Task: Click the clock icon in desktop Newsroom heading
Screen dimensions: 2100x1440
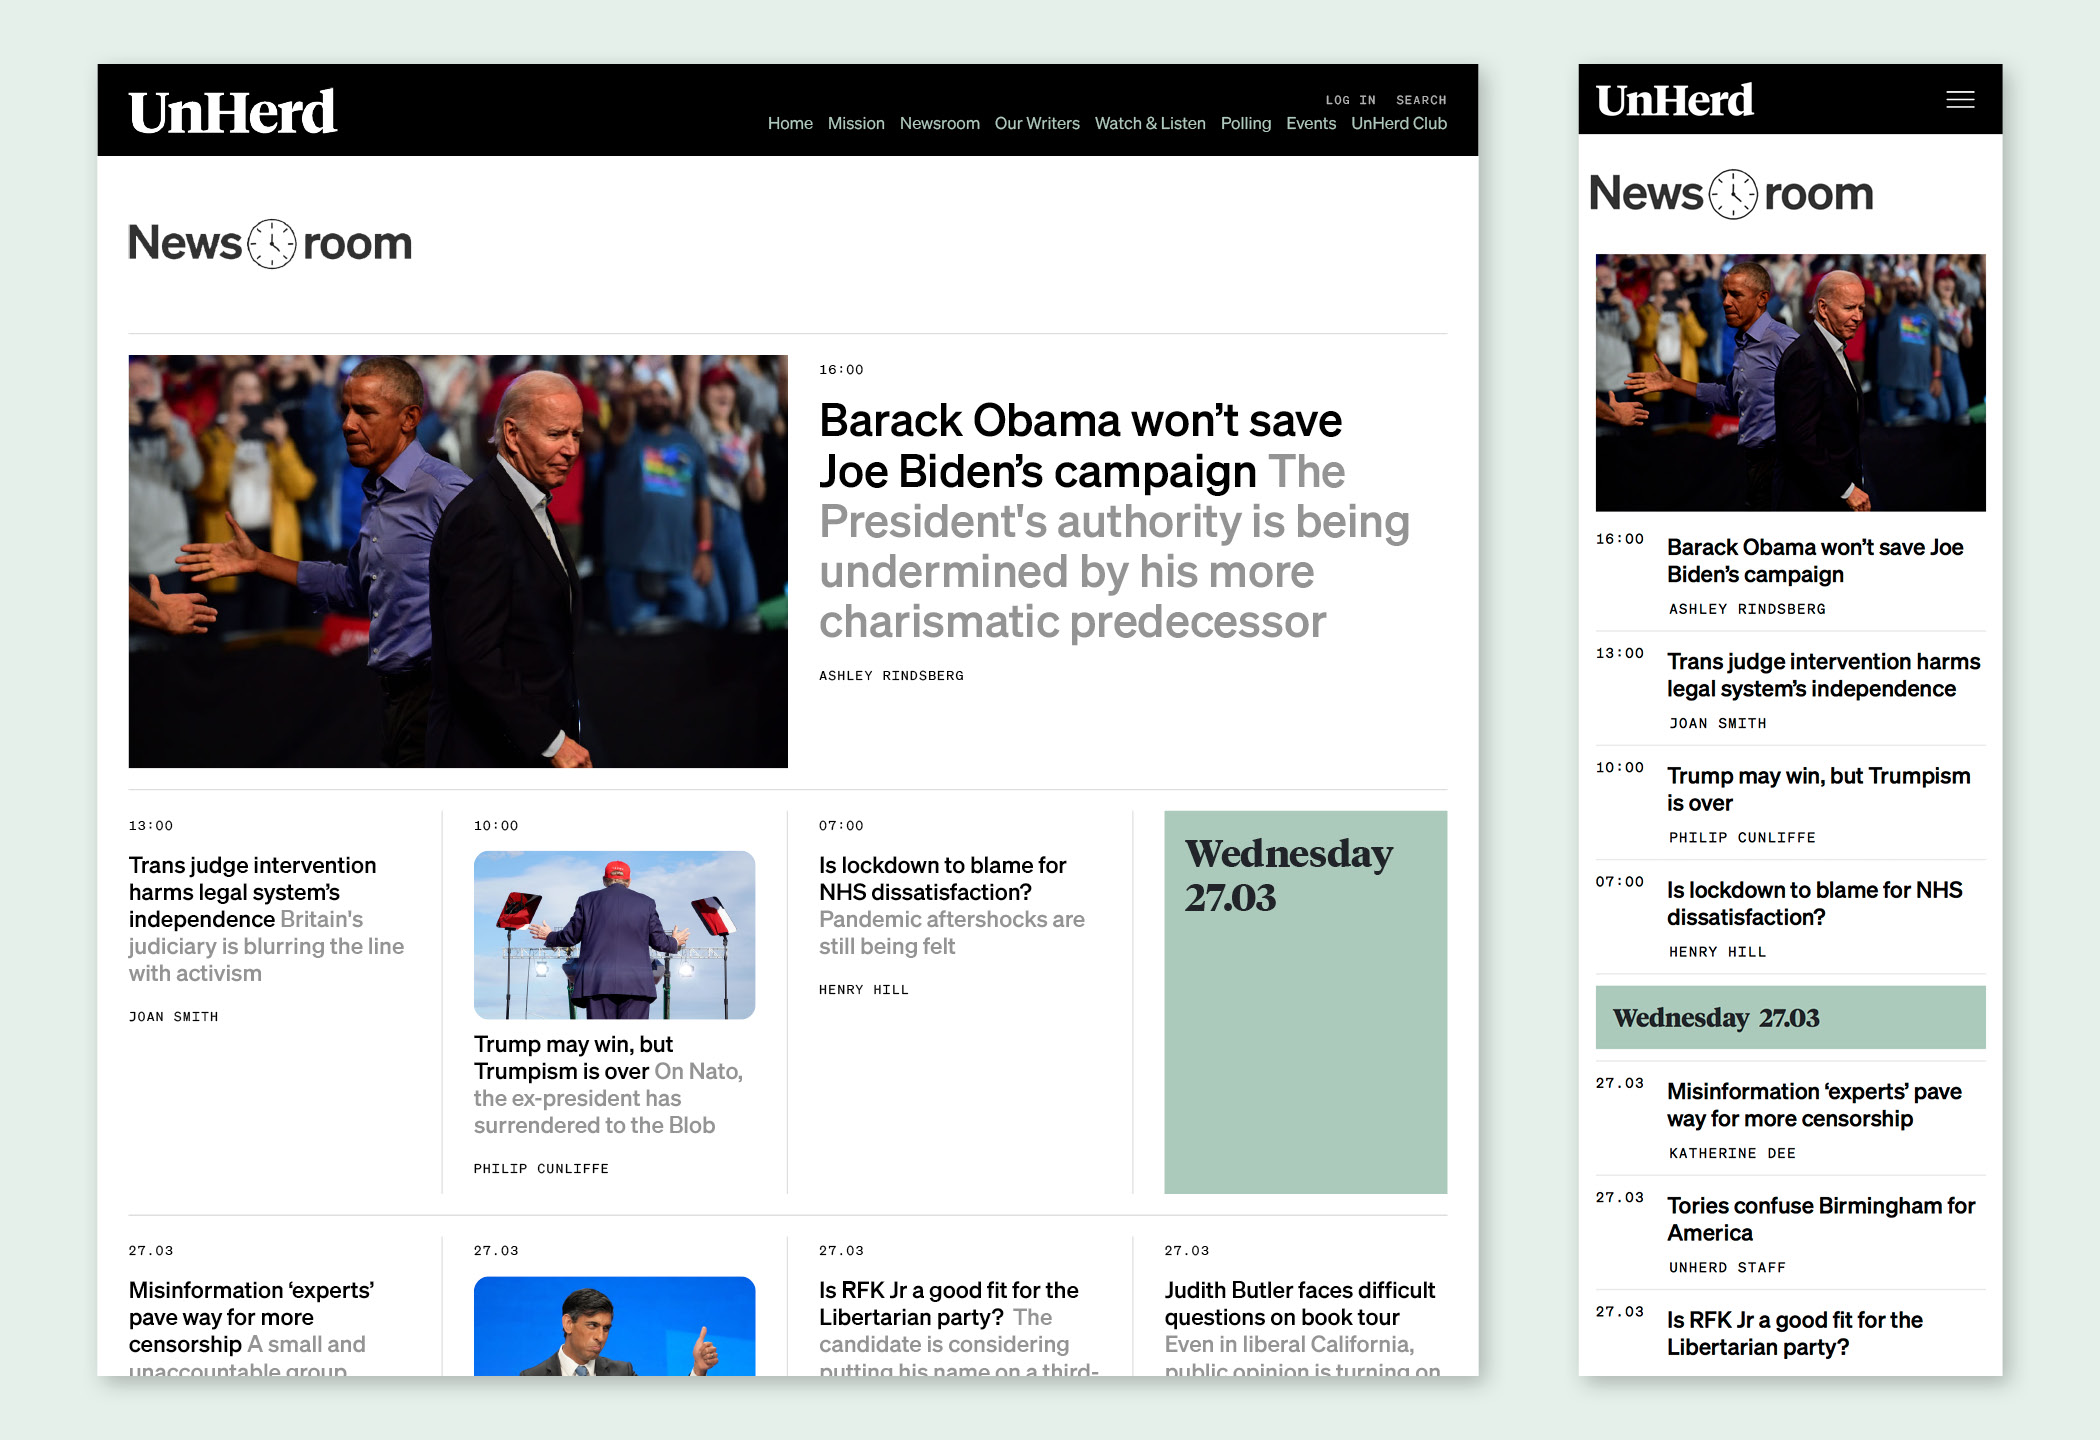Action: pyautogui.click(x=272, y=244)
